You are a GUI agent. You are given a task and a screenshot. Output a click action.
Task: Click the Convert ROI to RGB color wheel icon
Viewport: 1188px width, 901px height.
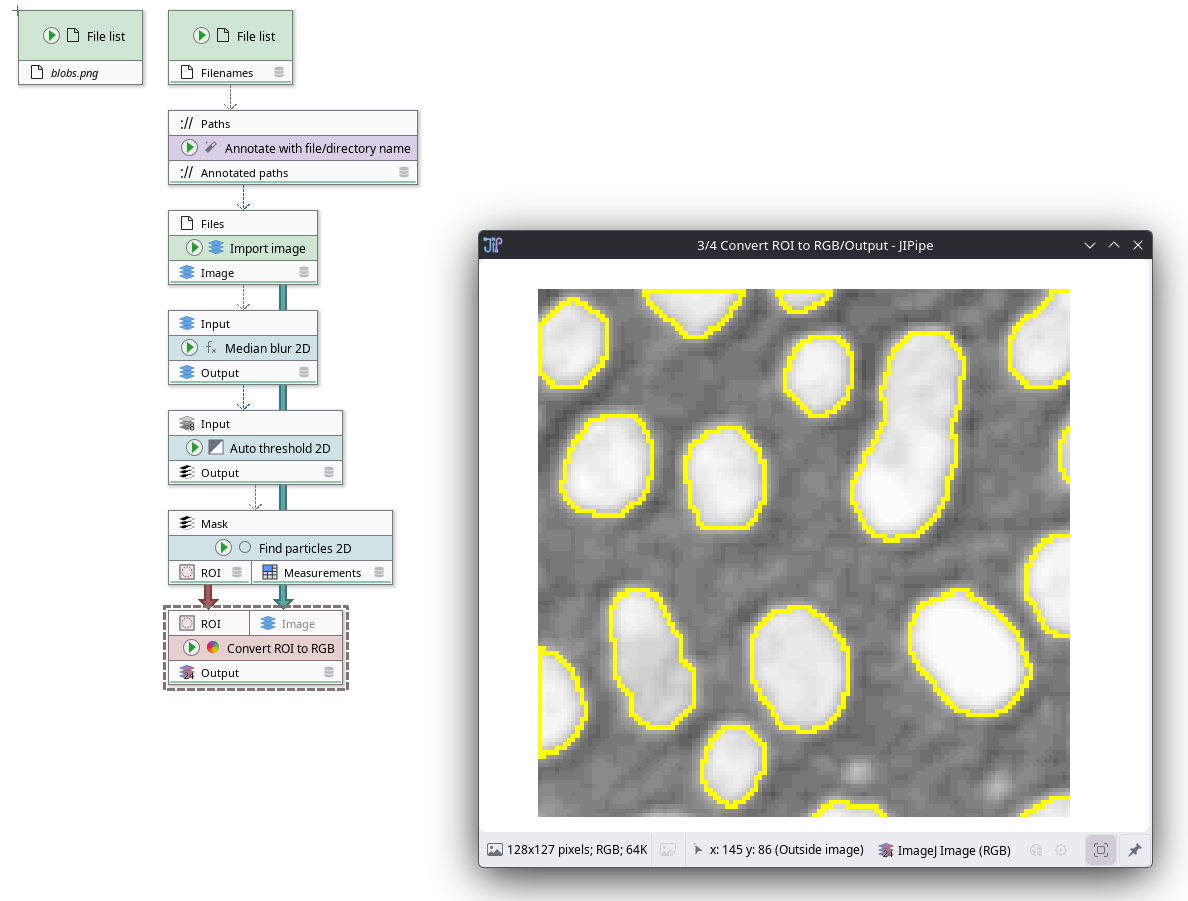click(213, 648)
